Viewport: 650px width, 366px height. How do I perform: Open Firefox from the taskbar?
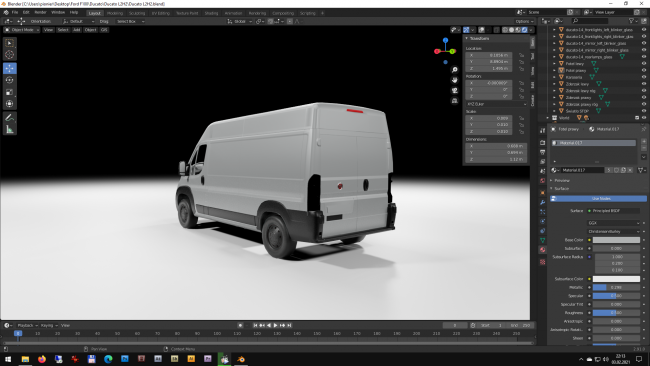click(42, 359)
